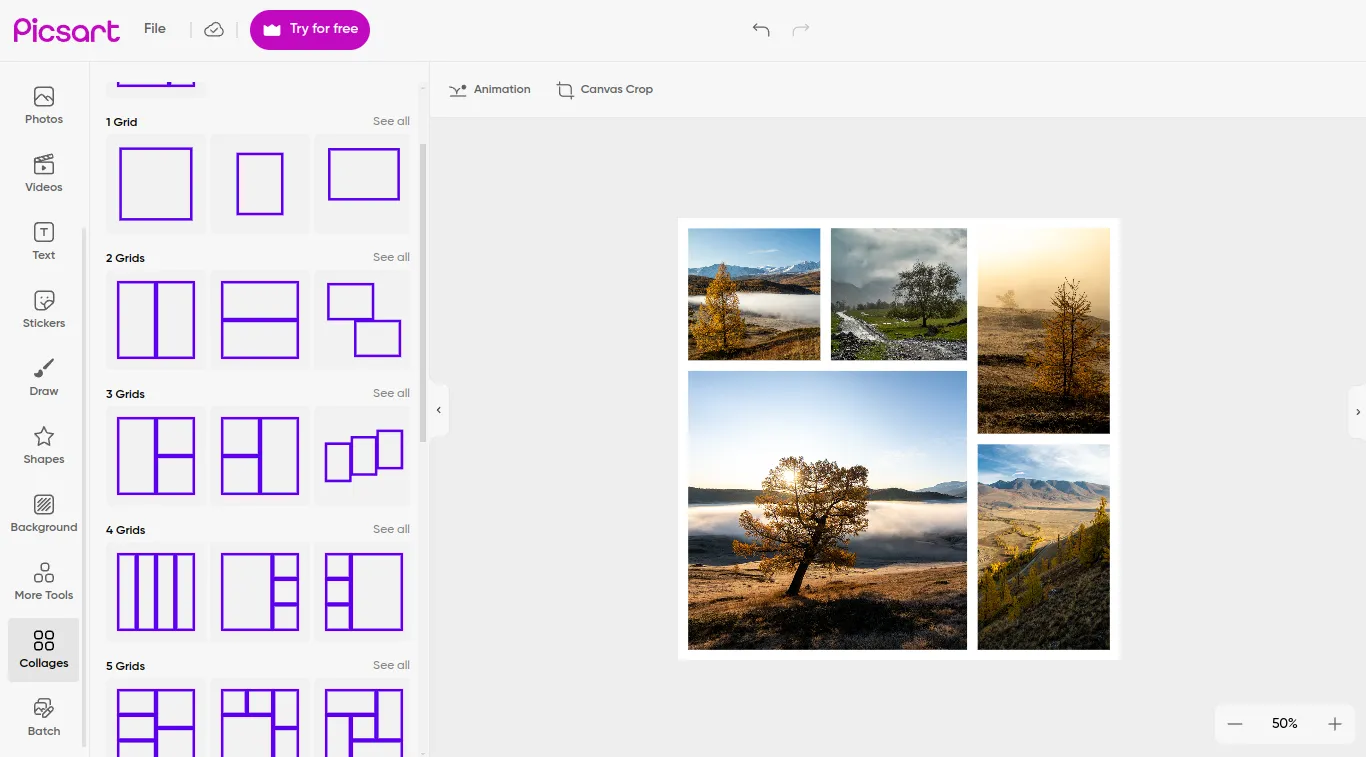Click the Try for free button
Image resolution: width=1366 pixels, height=757 pixels.
[x=310, y=30]
